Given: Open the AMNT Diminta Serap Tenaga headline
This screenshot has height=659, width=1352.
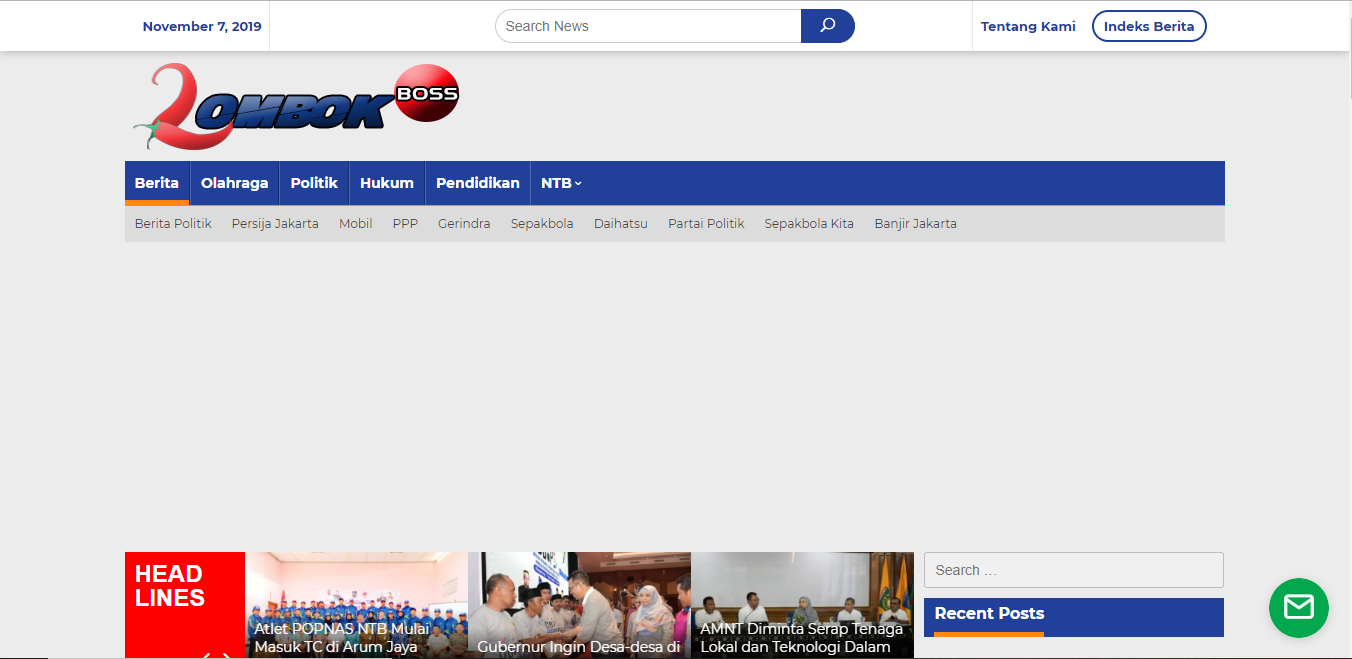Looking at the screenshot, I should click(802, 638).
